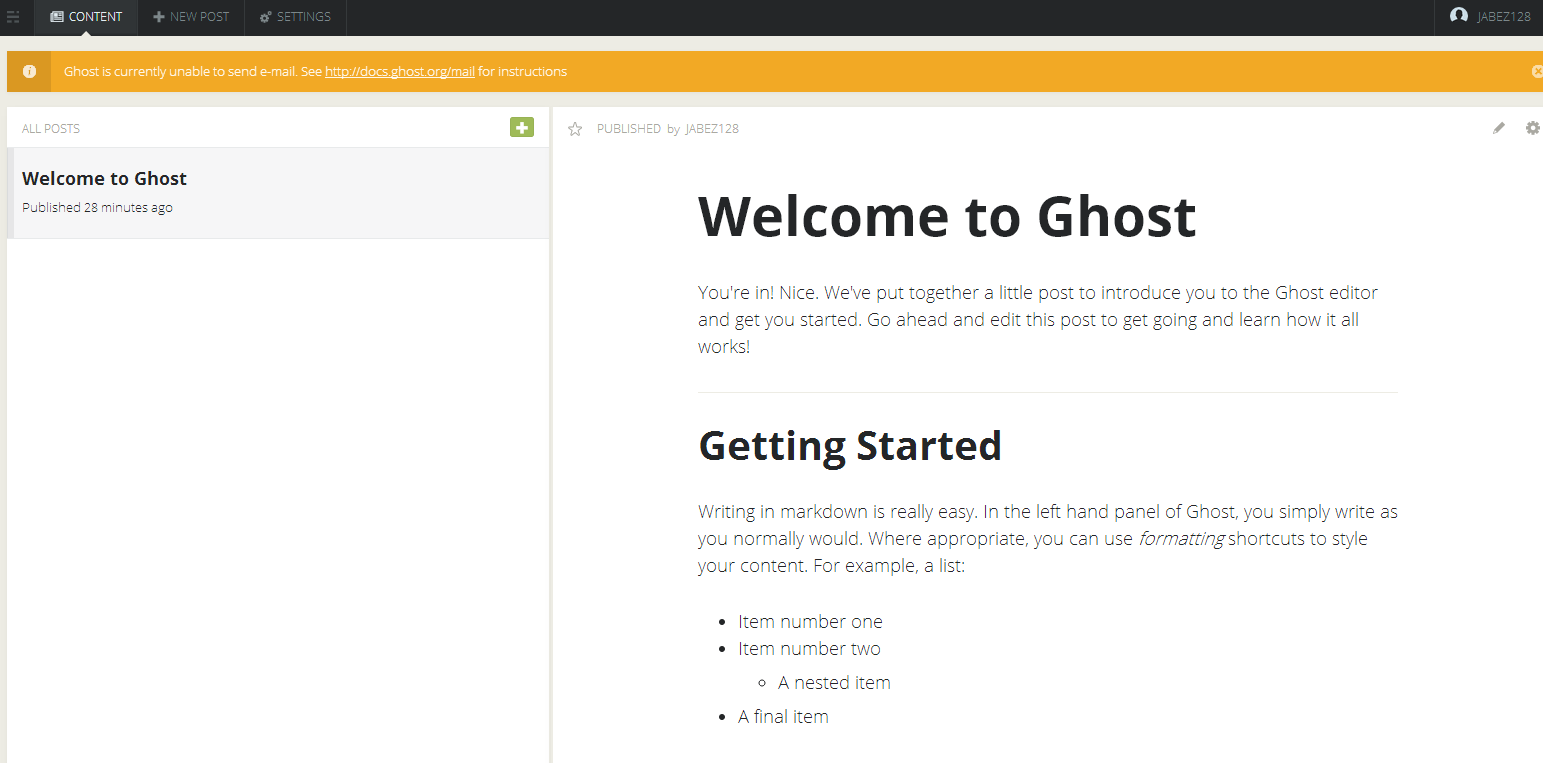Click the Getting Started heading
1543x763 pixels.
click(x=850, y=446)
